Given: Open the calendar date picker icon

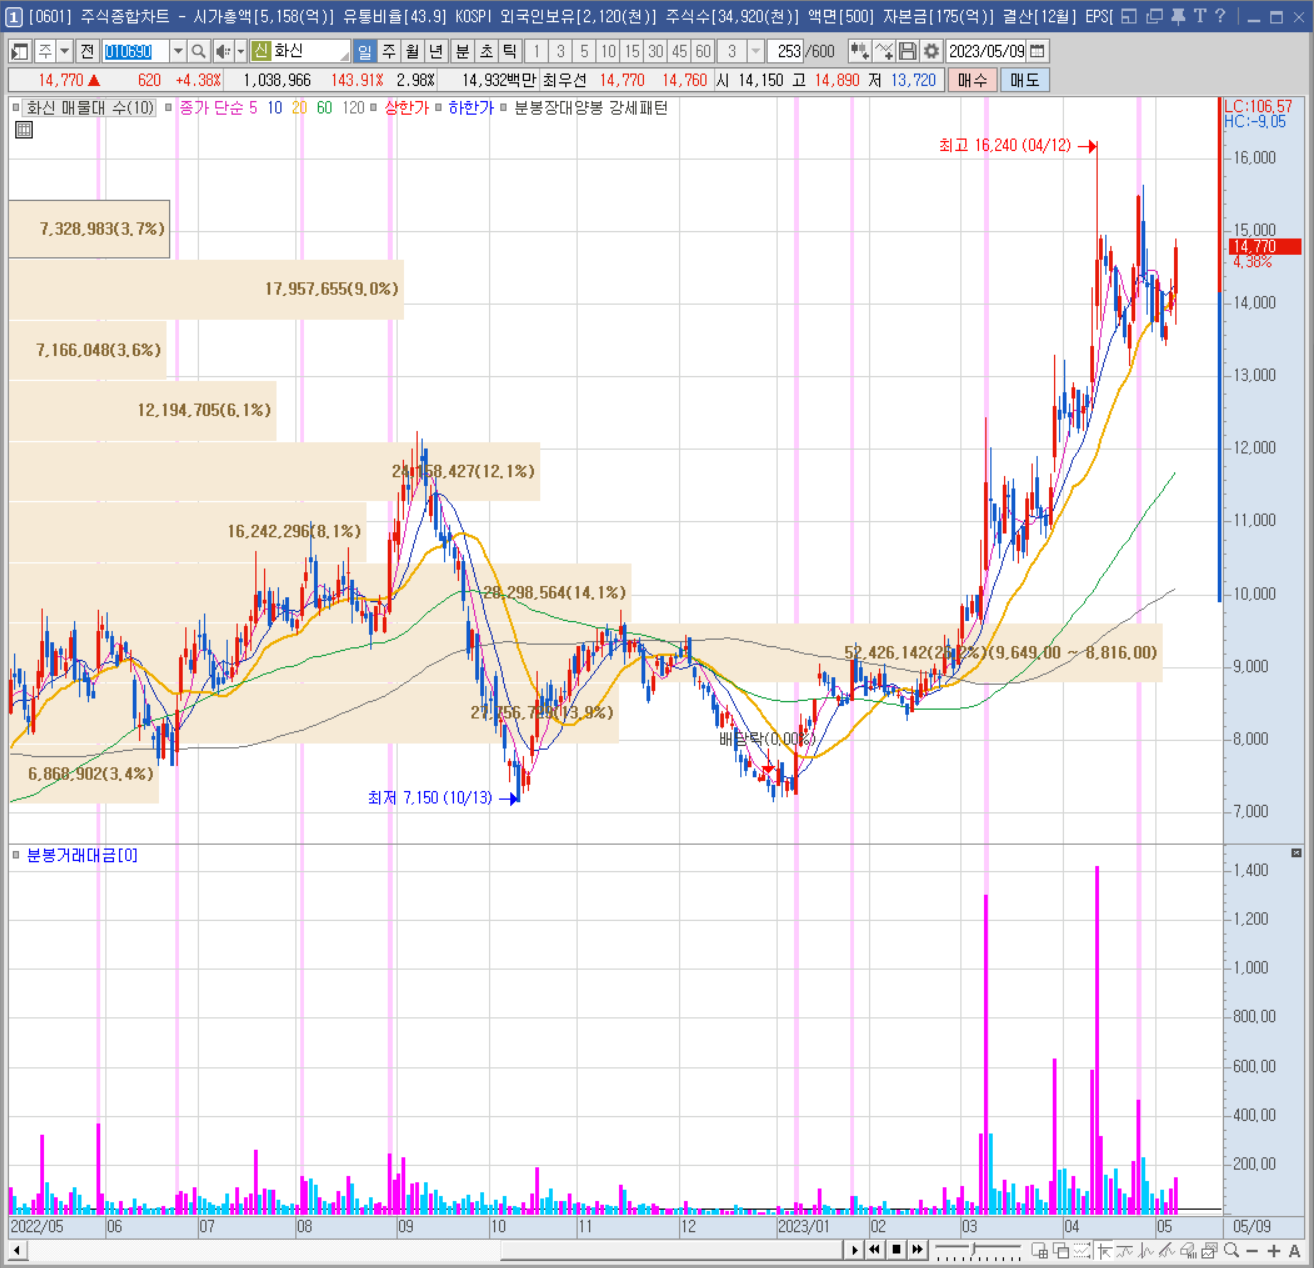Looking at the screenshot, I should [x=1037, y=51].
